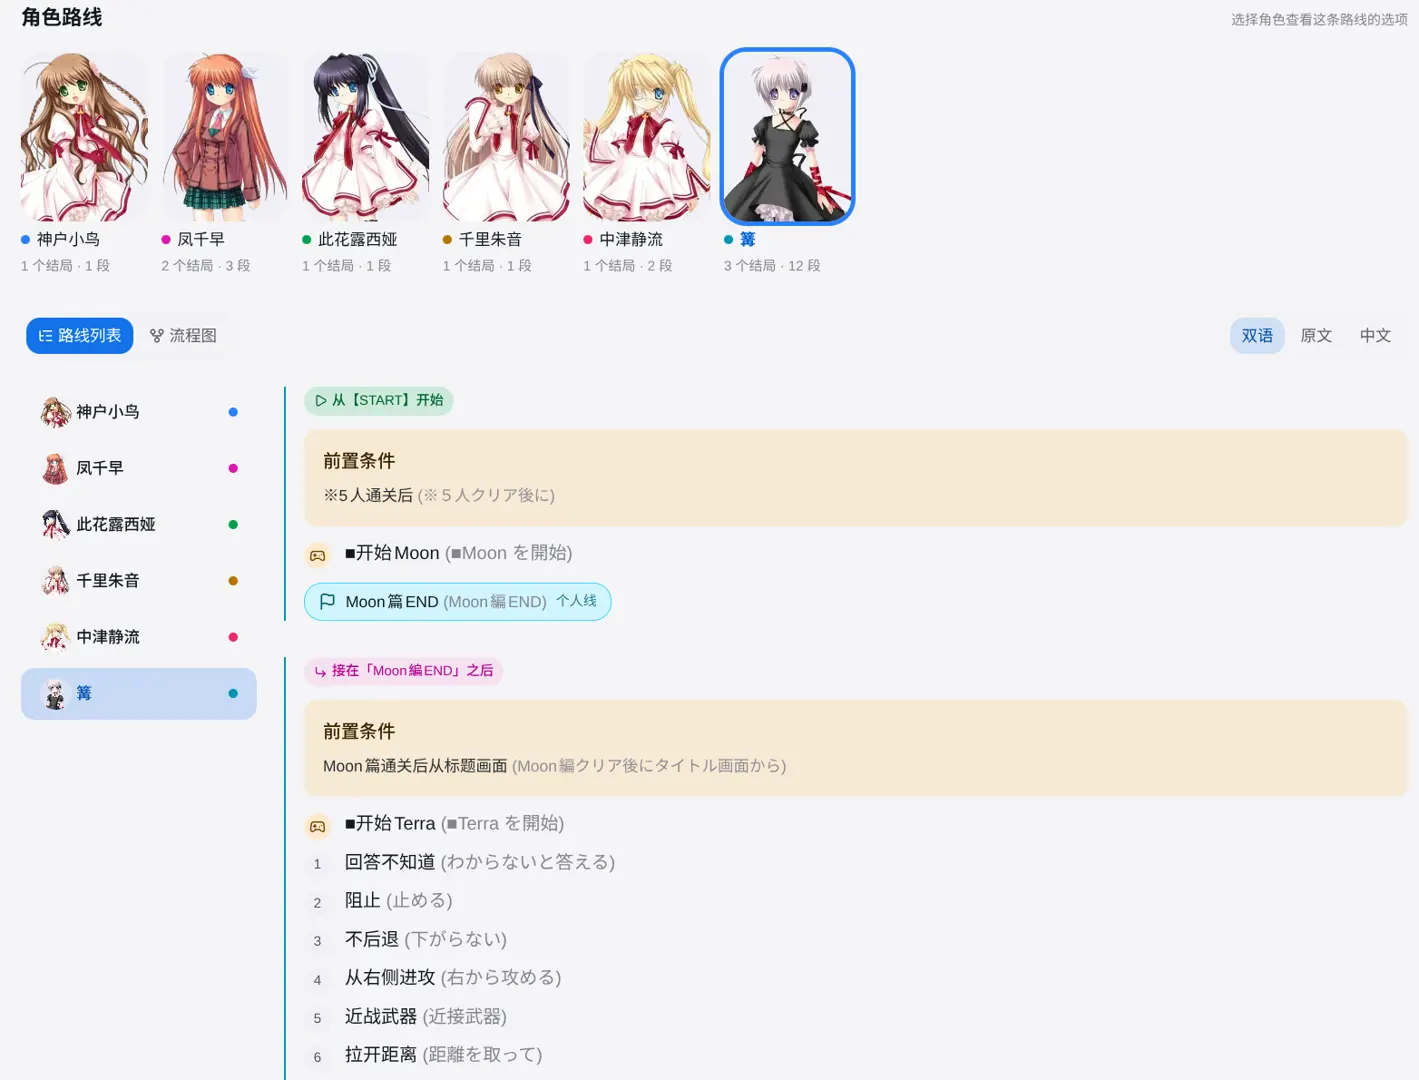Click gamepad icon beside 开始Moon
This screenshot has width=1419, height=1080.
[317, 555]
